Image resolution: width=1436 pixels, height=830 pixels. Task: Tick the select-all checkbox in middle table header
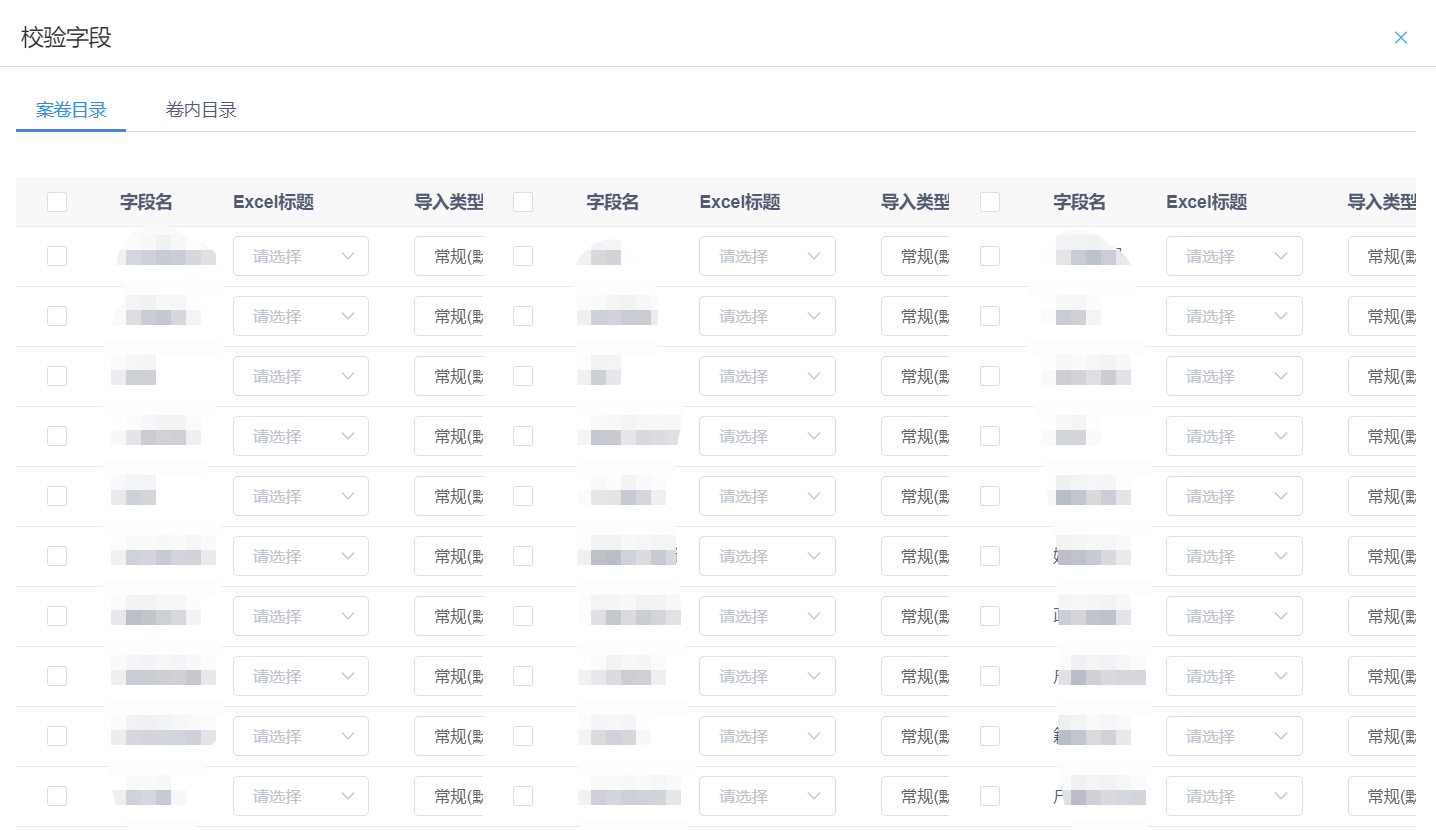(523, 202)
